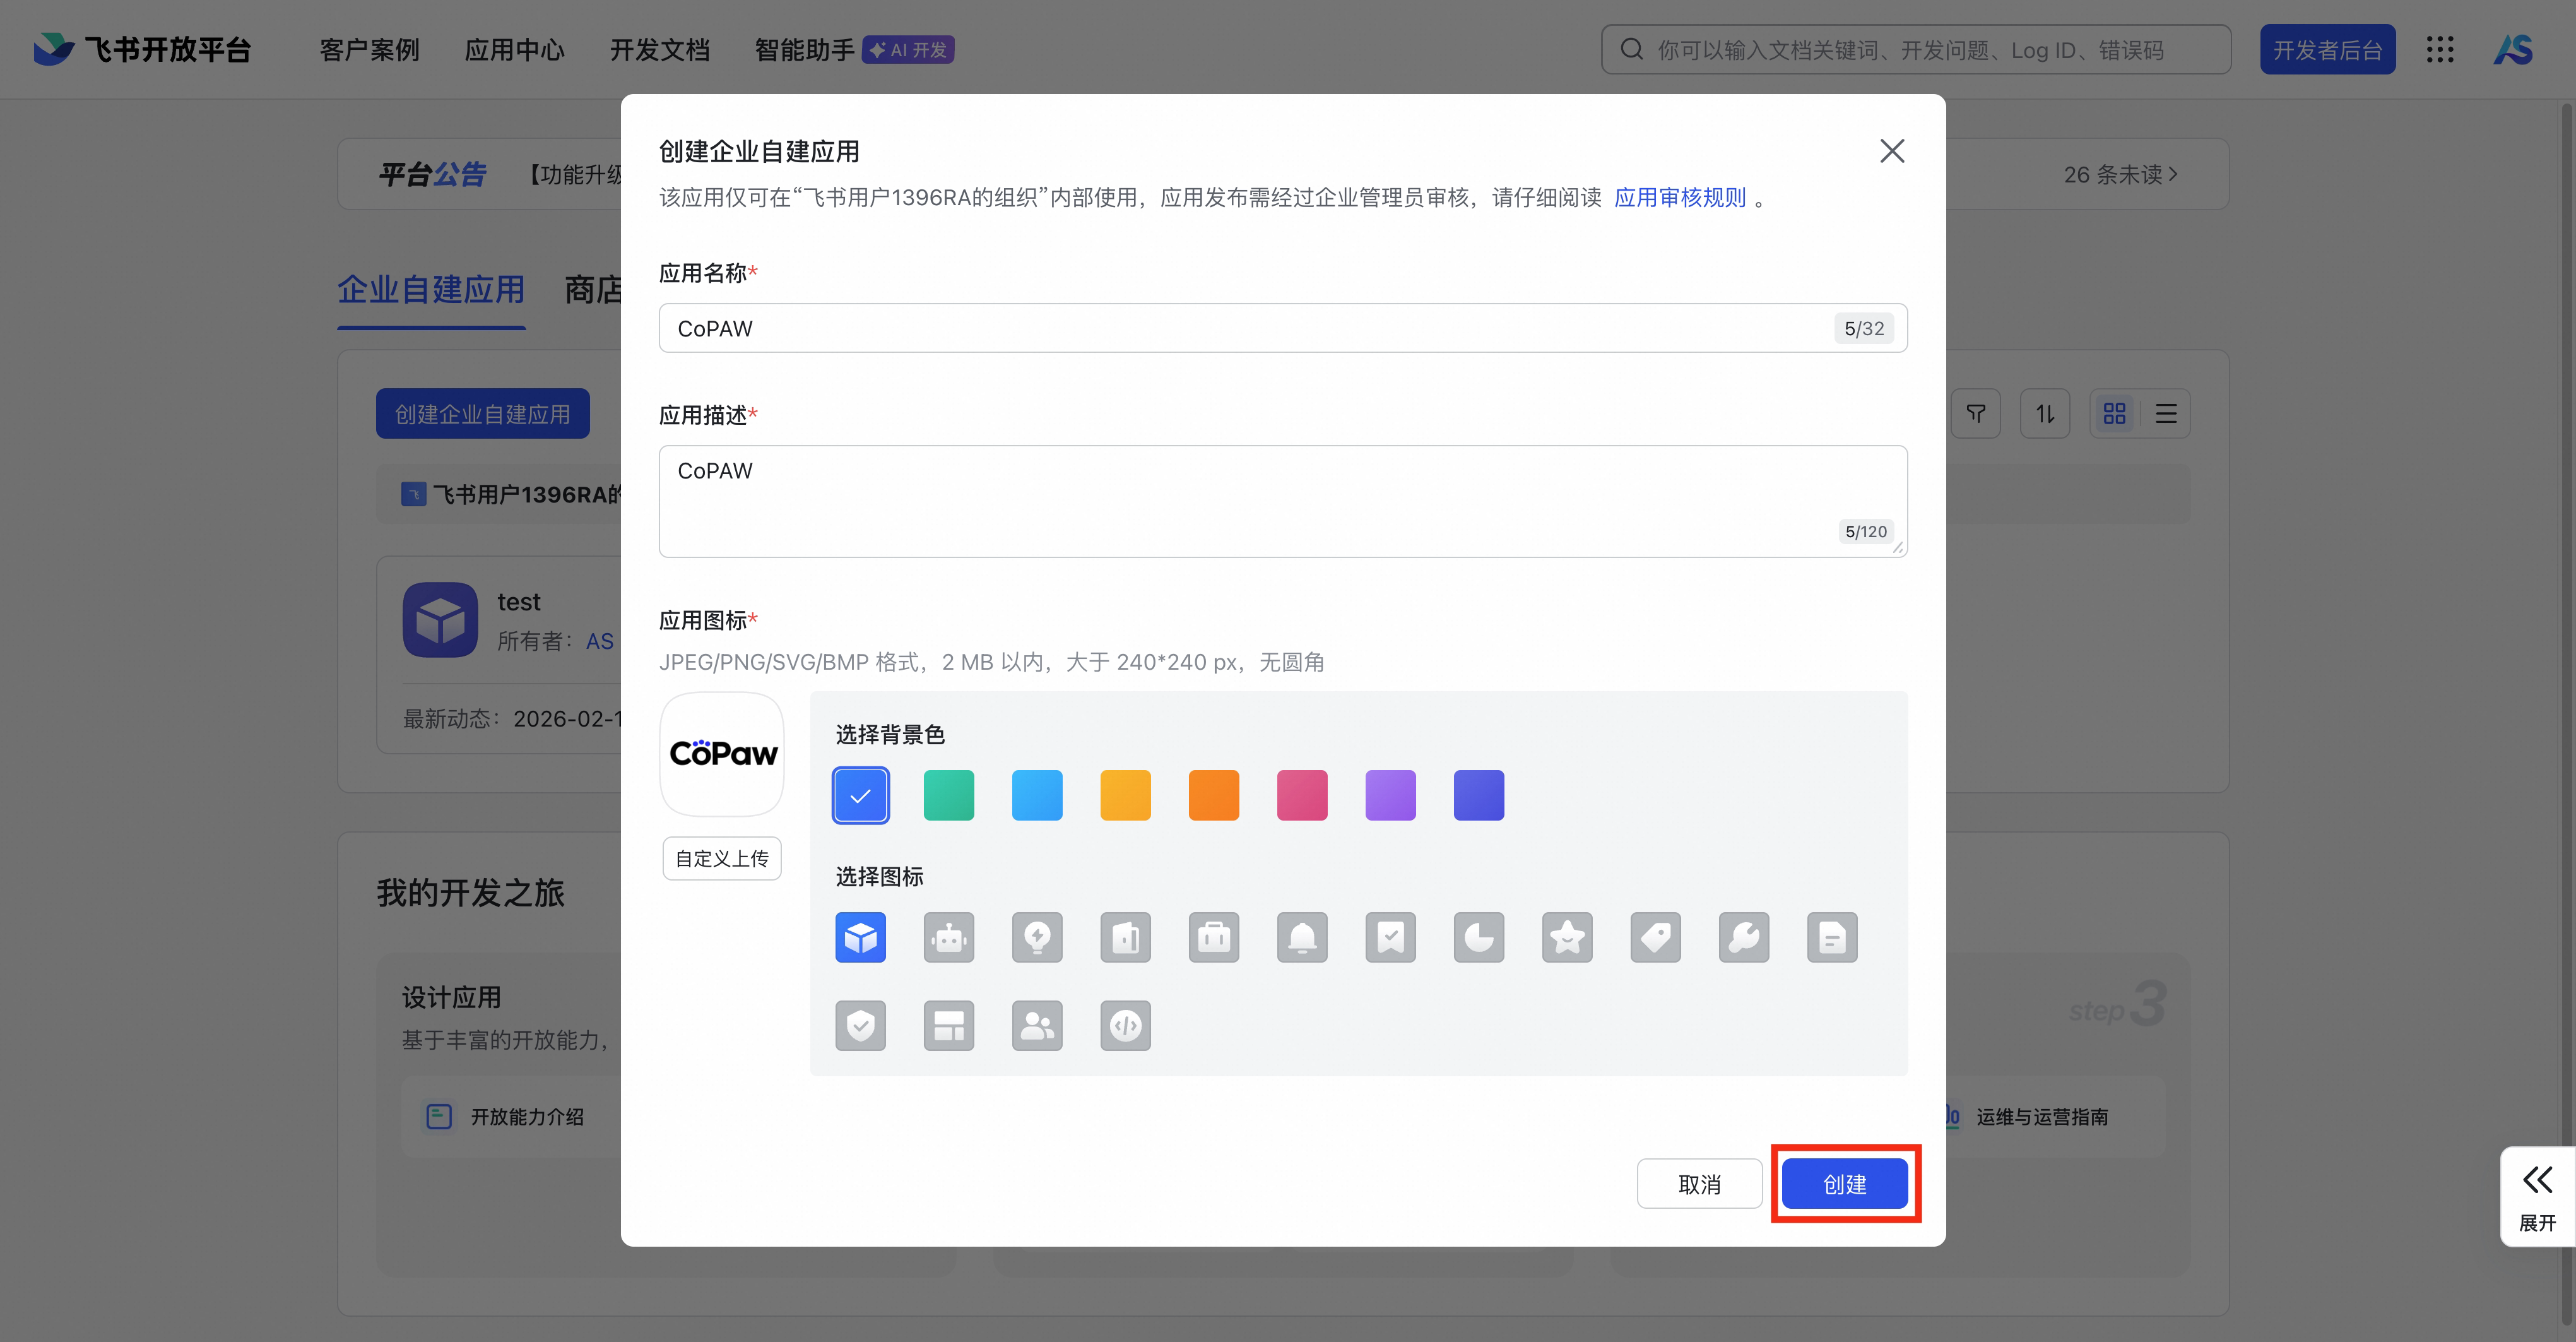
Task: Click the 创建 button
Action: pyautogui.click(x=1844, y=1184)
